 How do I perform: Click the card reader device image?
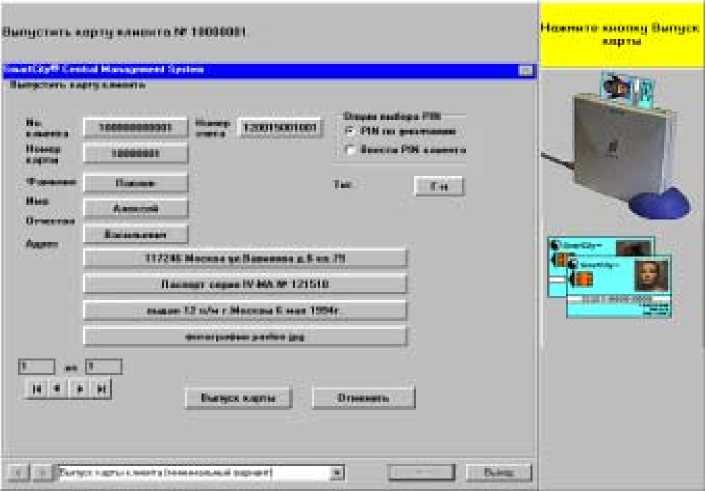click(623, 148)
